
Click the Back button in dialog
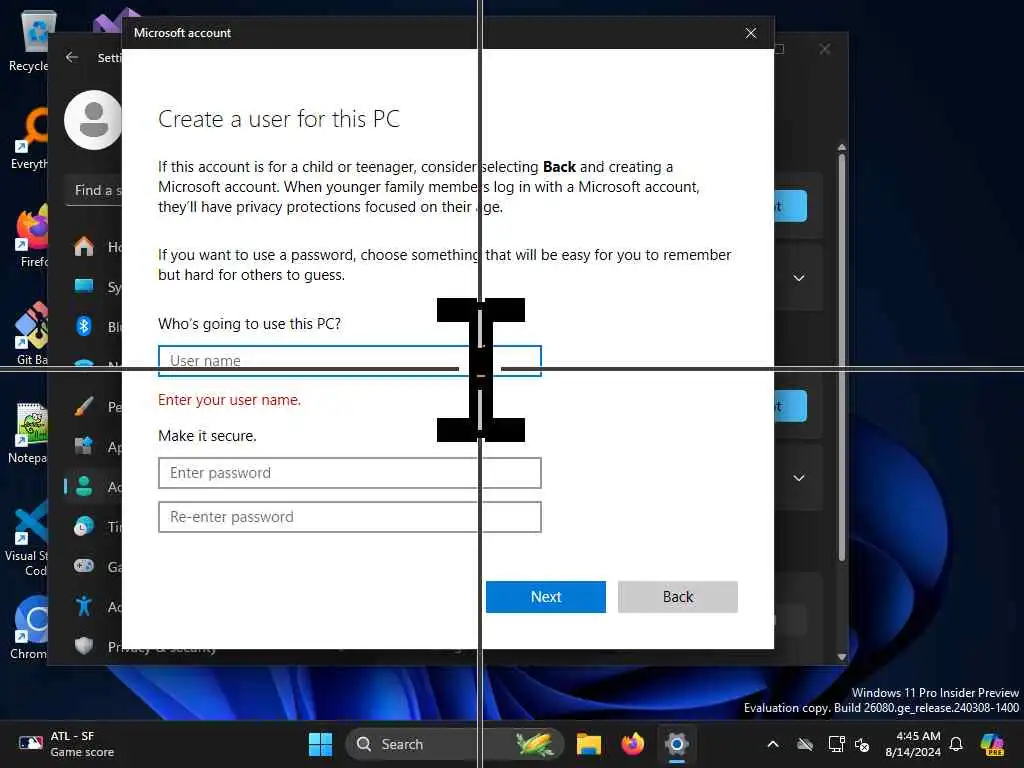678,597
